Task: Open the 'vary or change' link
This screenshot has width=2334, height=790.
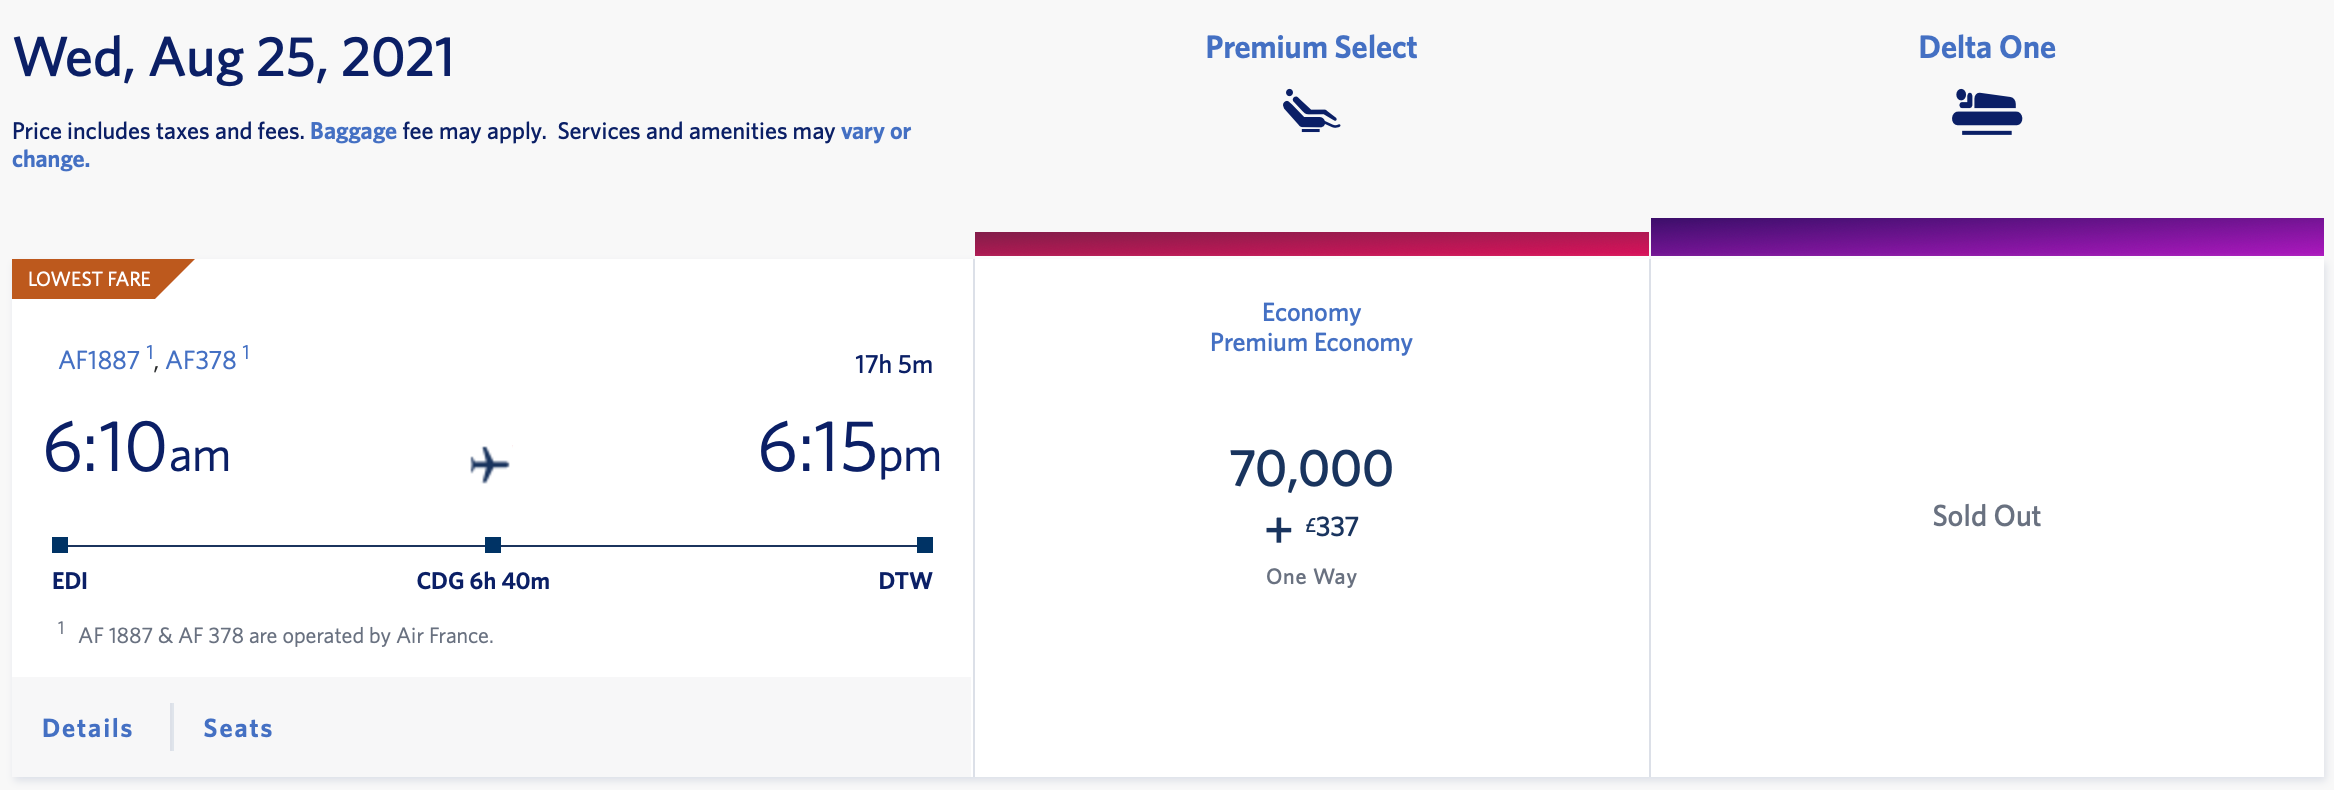Action: (461, 145)
